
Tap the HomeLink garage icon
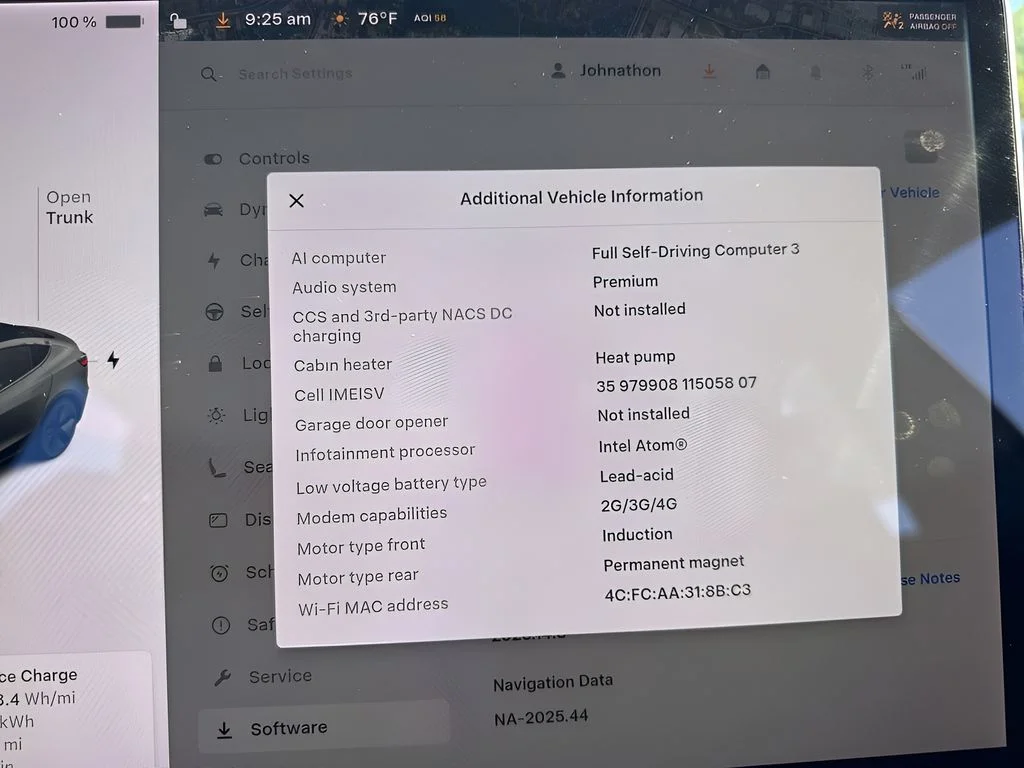click(763, 71)
